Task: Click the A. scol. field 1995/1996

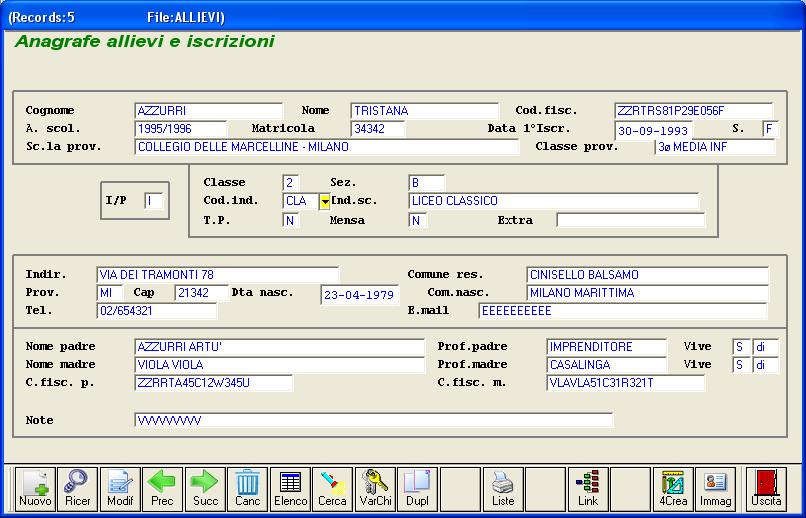Action: (181, 128)
